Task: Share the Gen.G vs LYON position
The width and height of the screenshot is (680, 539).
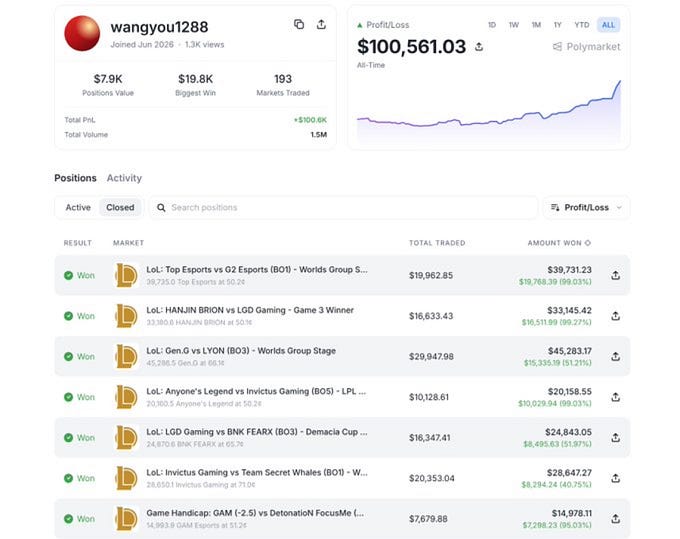Action: tap(615, 356)
